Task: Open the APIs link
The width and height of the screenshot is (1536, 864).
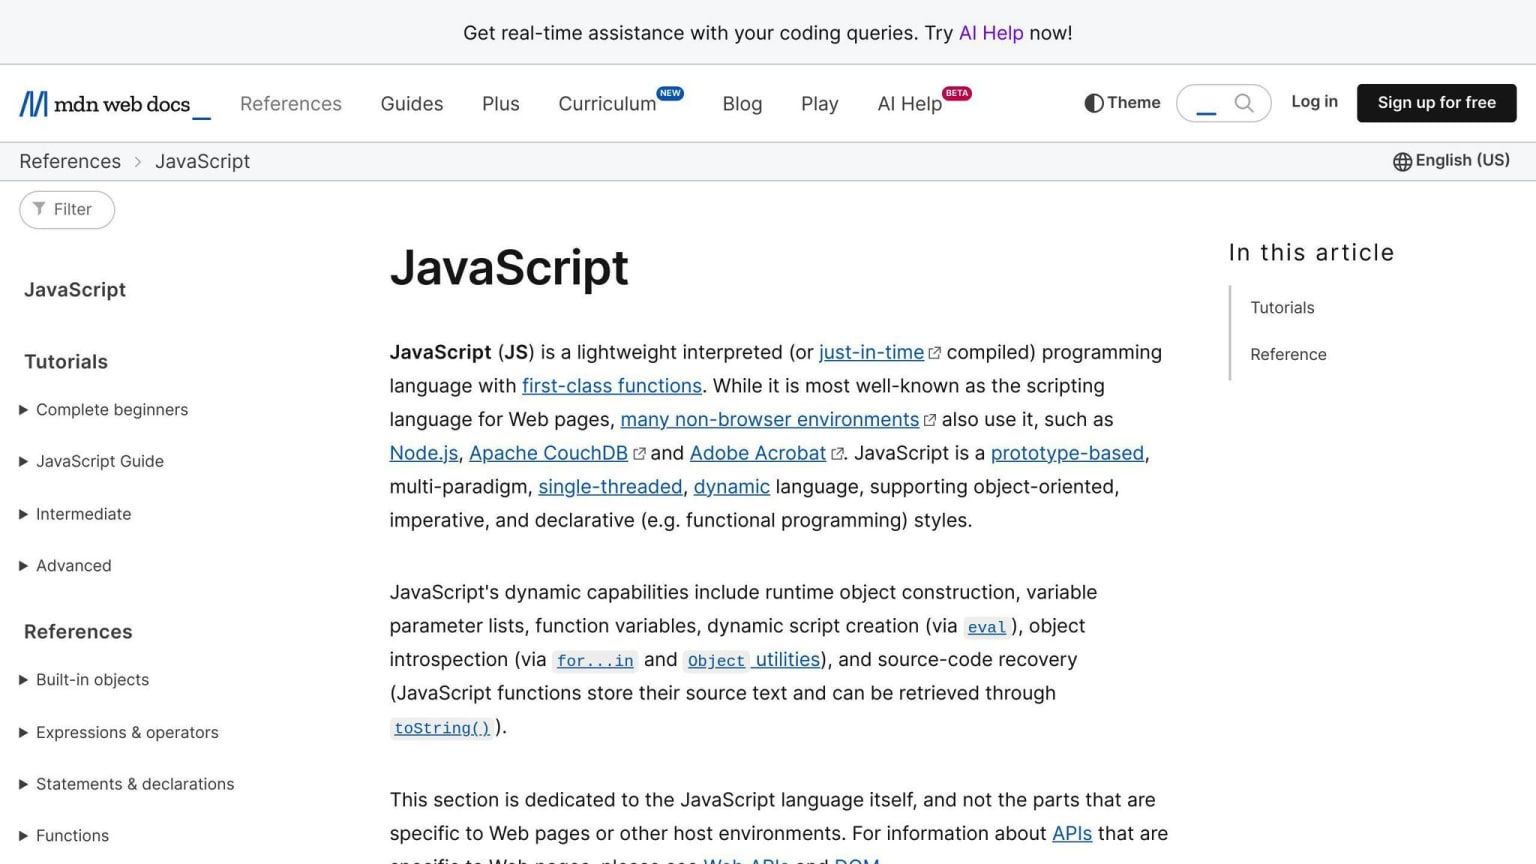Action: 1072,834
